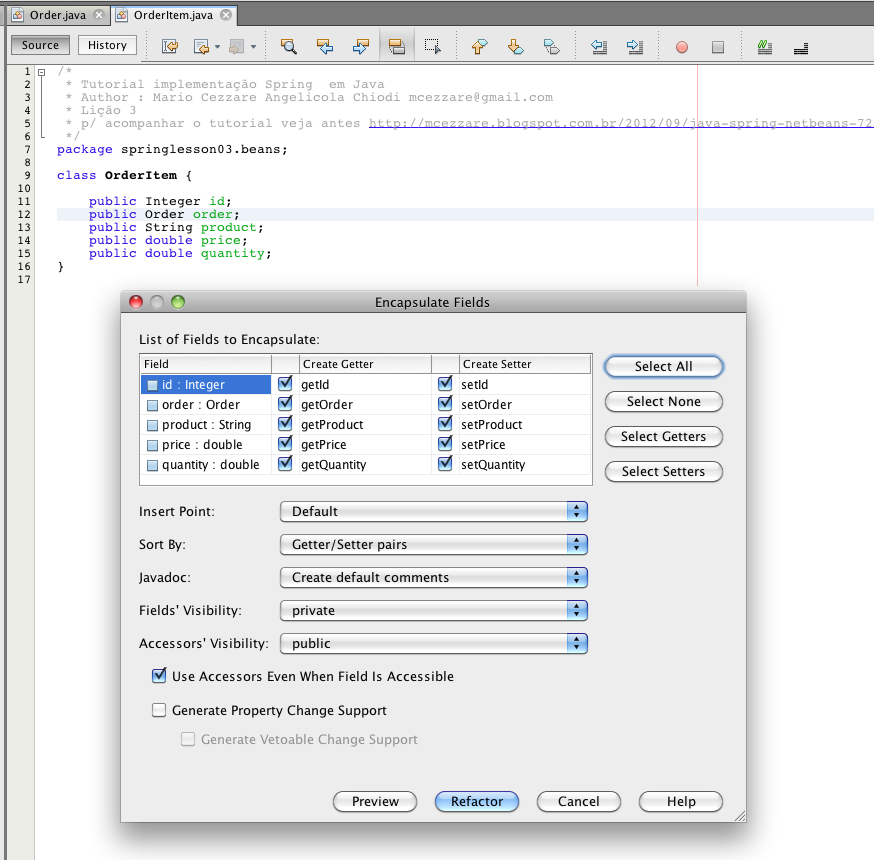Image resolution: width=874 pixels, height=860 pixels.
Task: Toggle bookmark toolbar icon
Action: [x=551, y=46]
